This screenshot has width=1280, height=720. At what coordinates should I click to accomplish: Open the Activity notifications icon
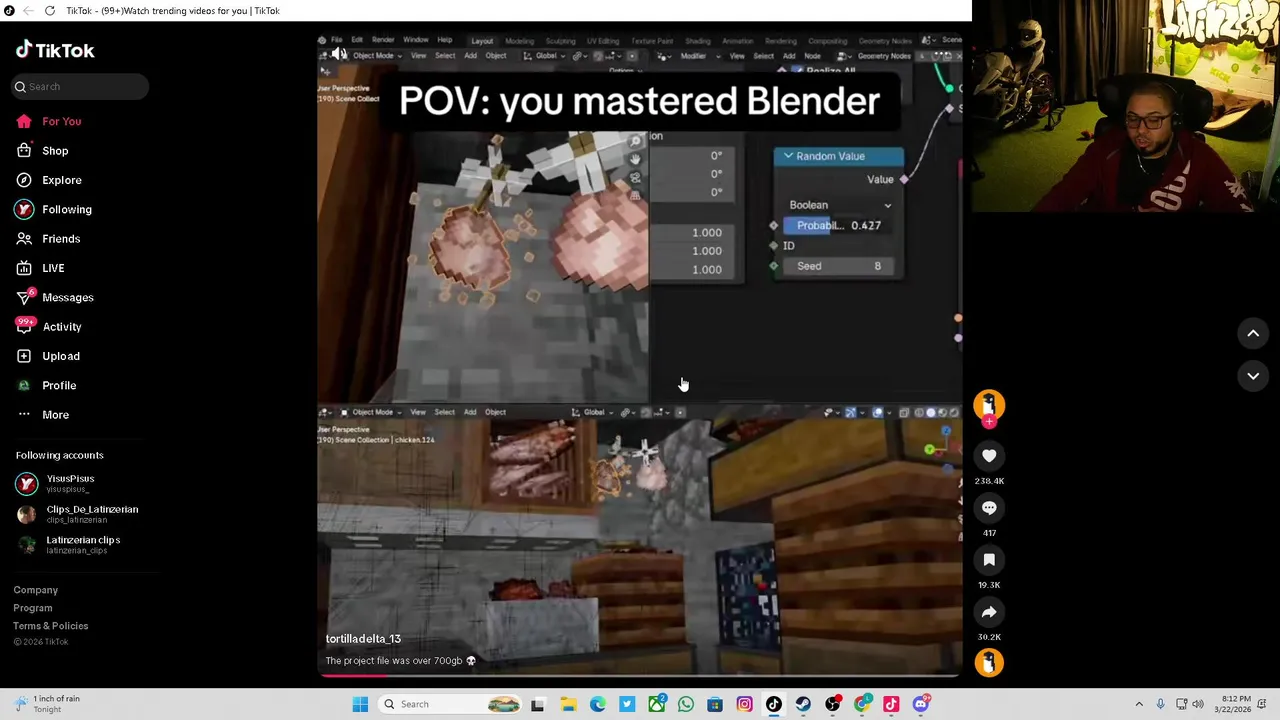pos(24,326)
